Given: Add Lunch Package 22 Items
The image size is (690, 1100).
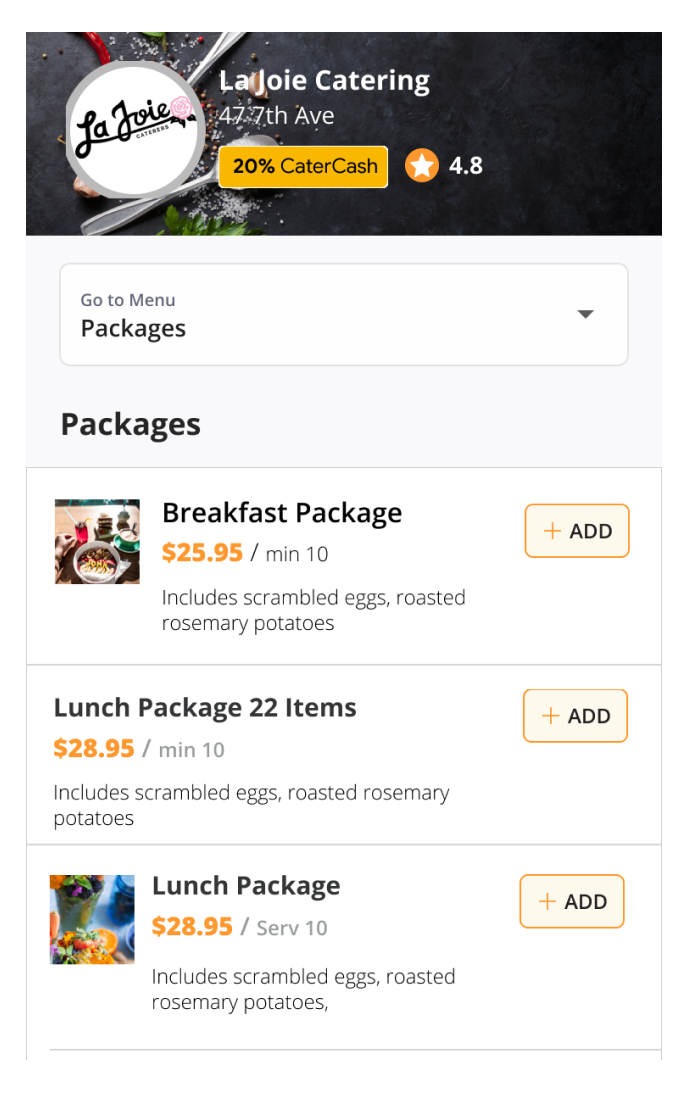Looking at the screenshot, I should click(x=575, y=716).
